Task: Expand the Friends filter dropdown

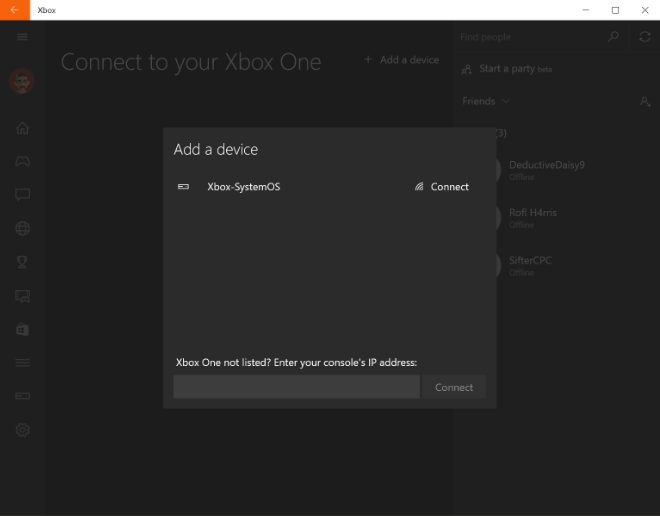Action: click(x=486, y=101)
